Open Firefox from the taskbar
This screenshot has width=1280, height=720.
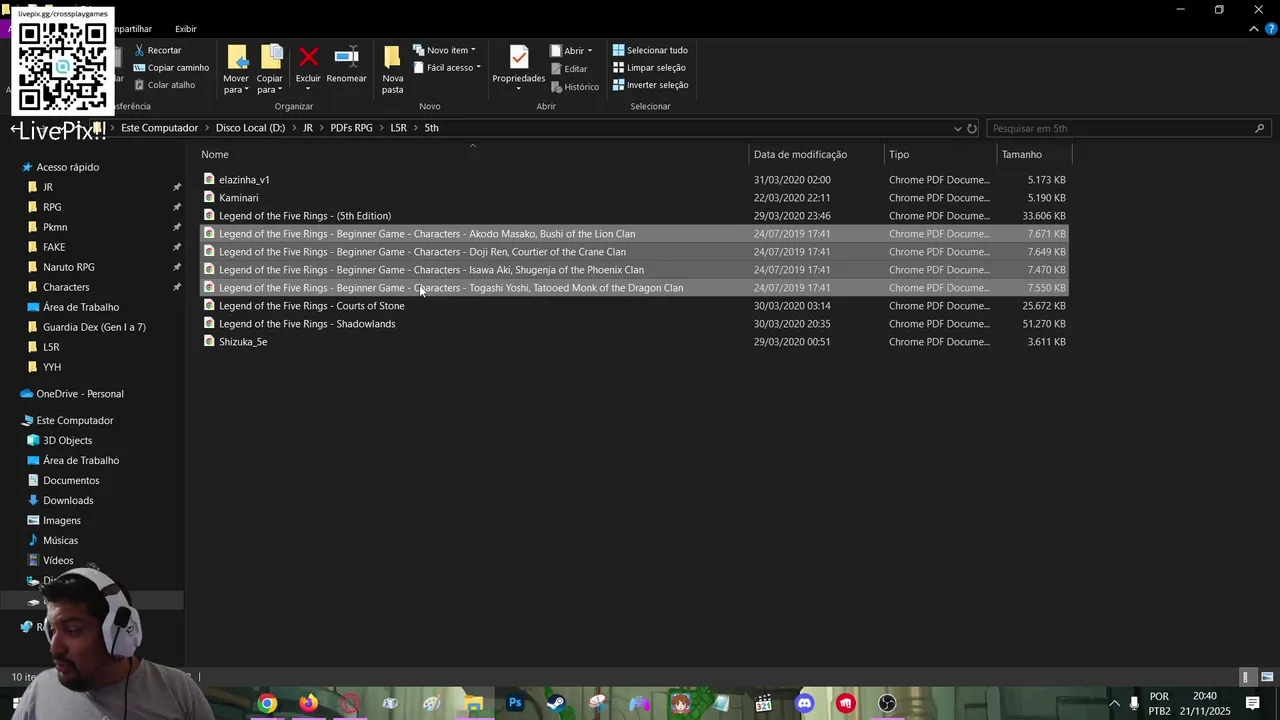(309, 703)
